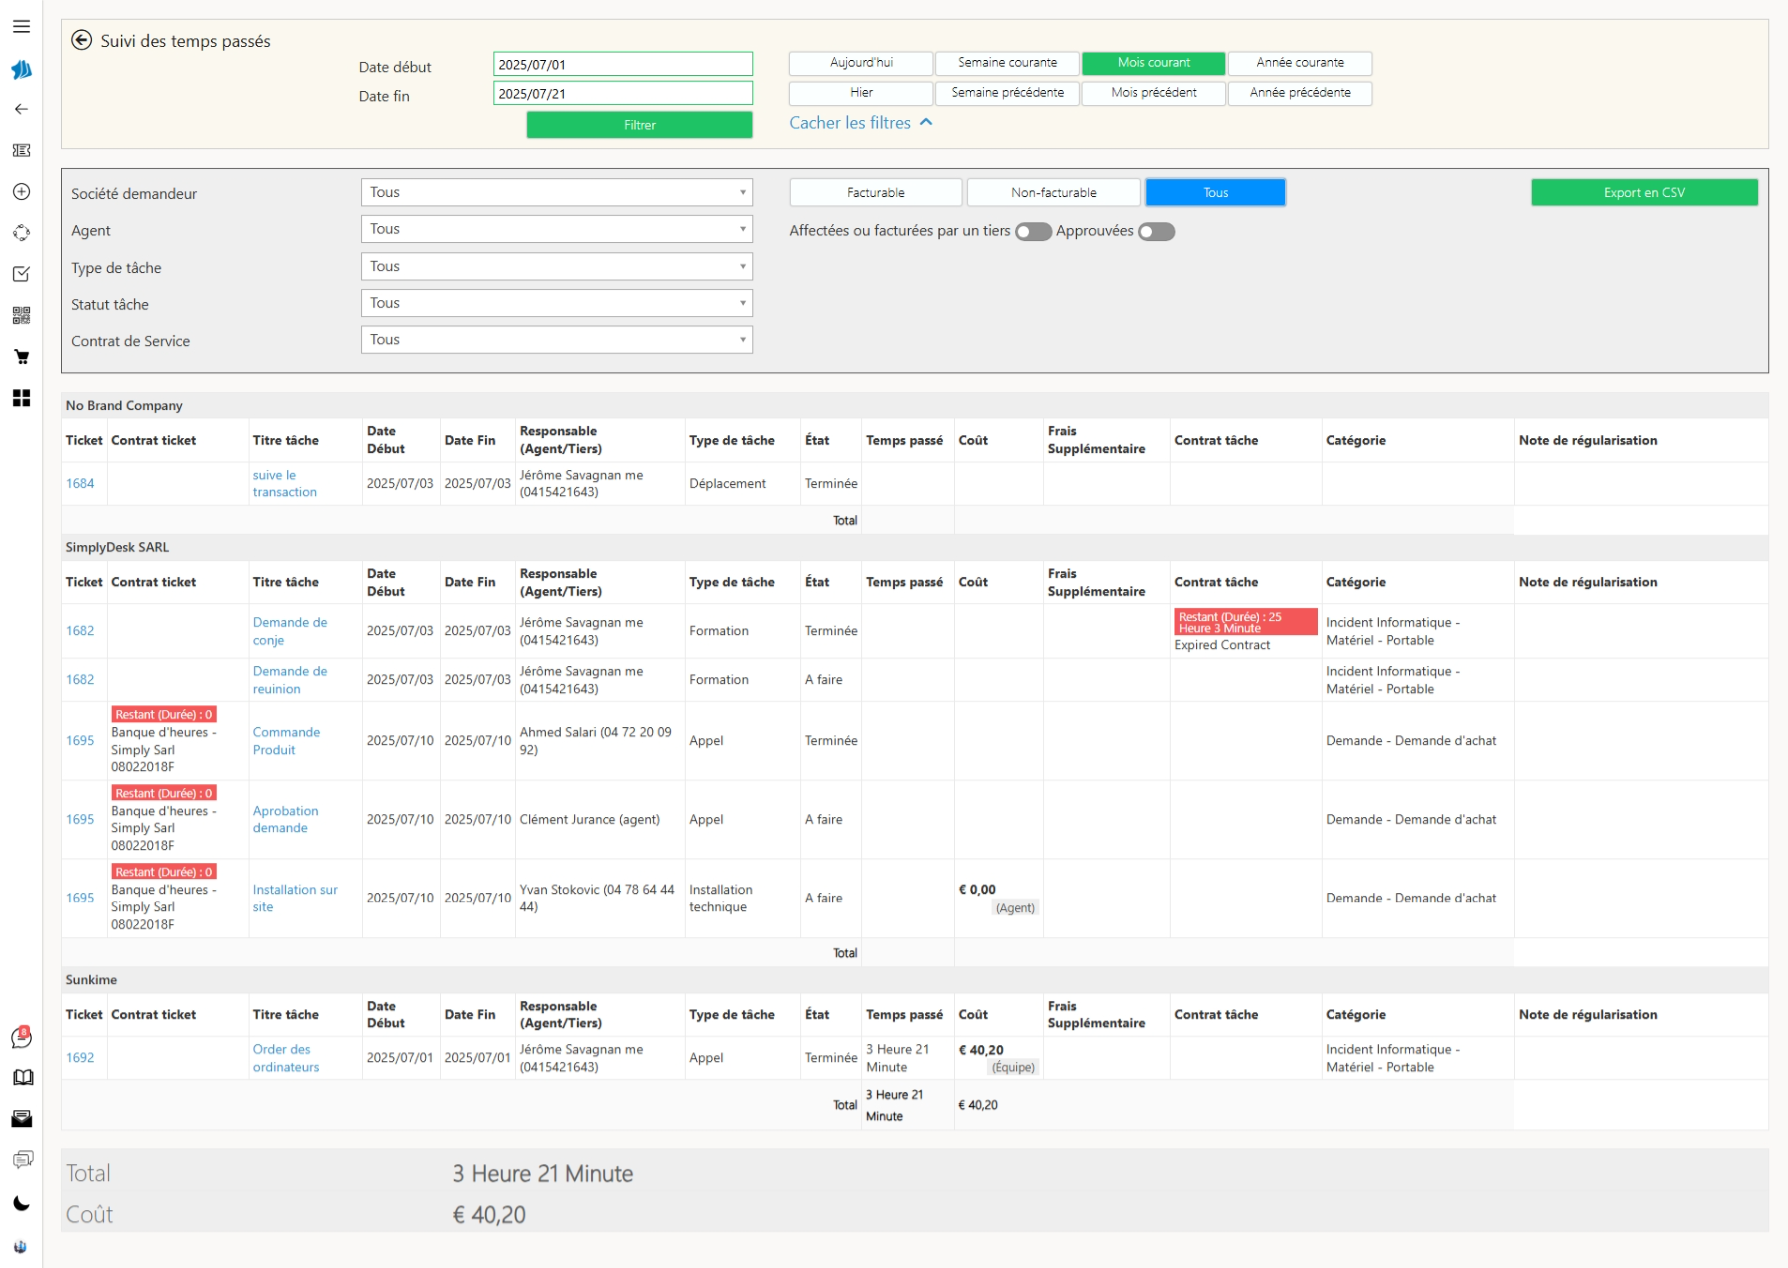1788x1268 pixels.
Task: Click the Export en CSV button
Action: (1643, 193)
